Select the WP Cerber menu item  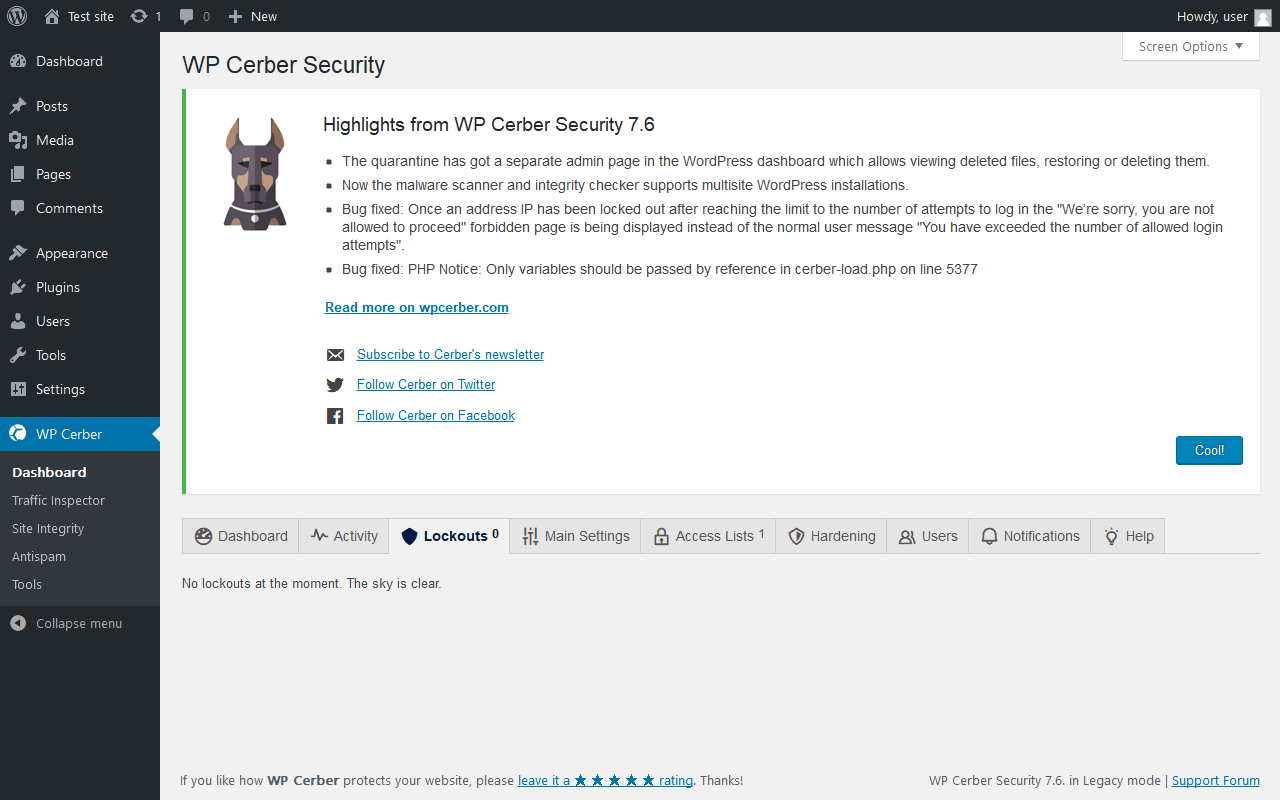point(80,434)
